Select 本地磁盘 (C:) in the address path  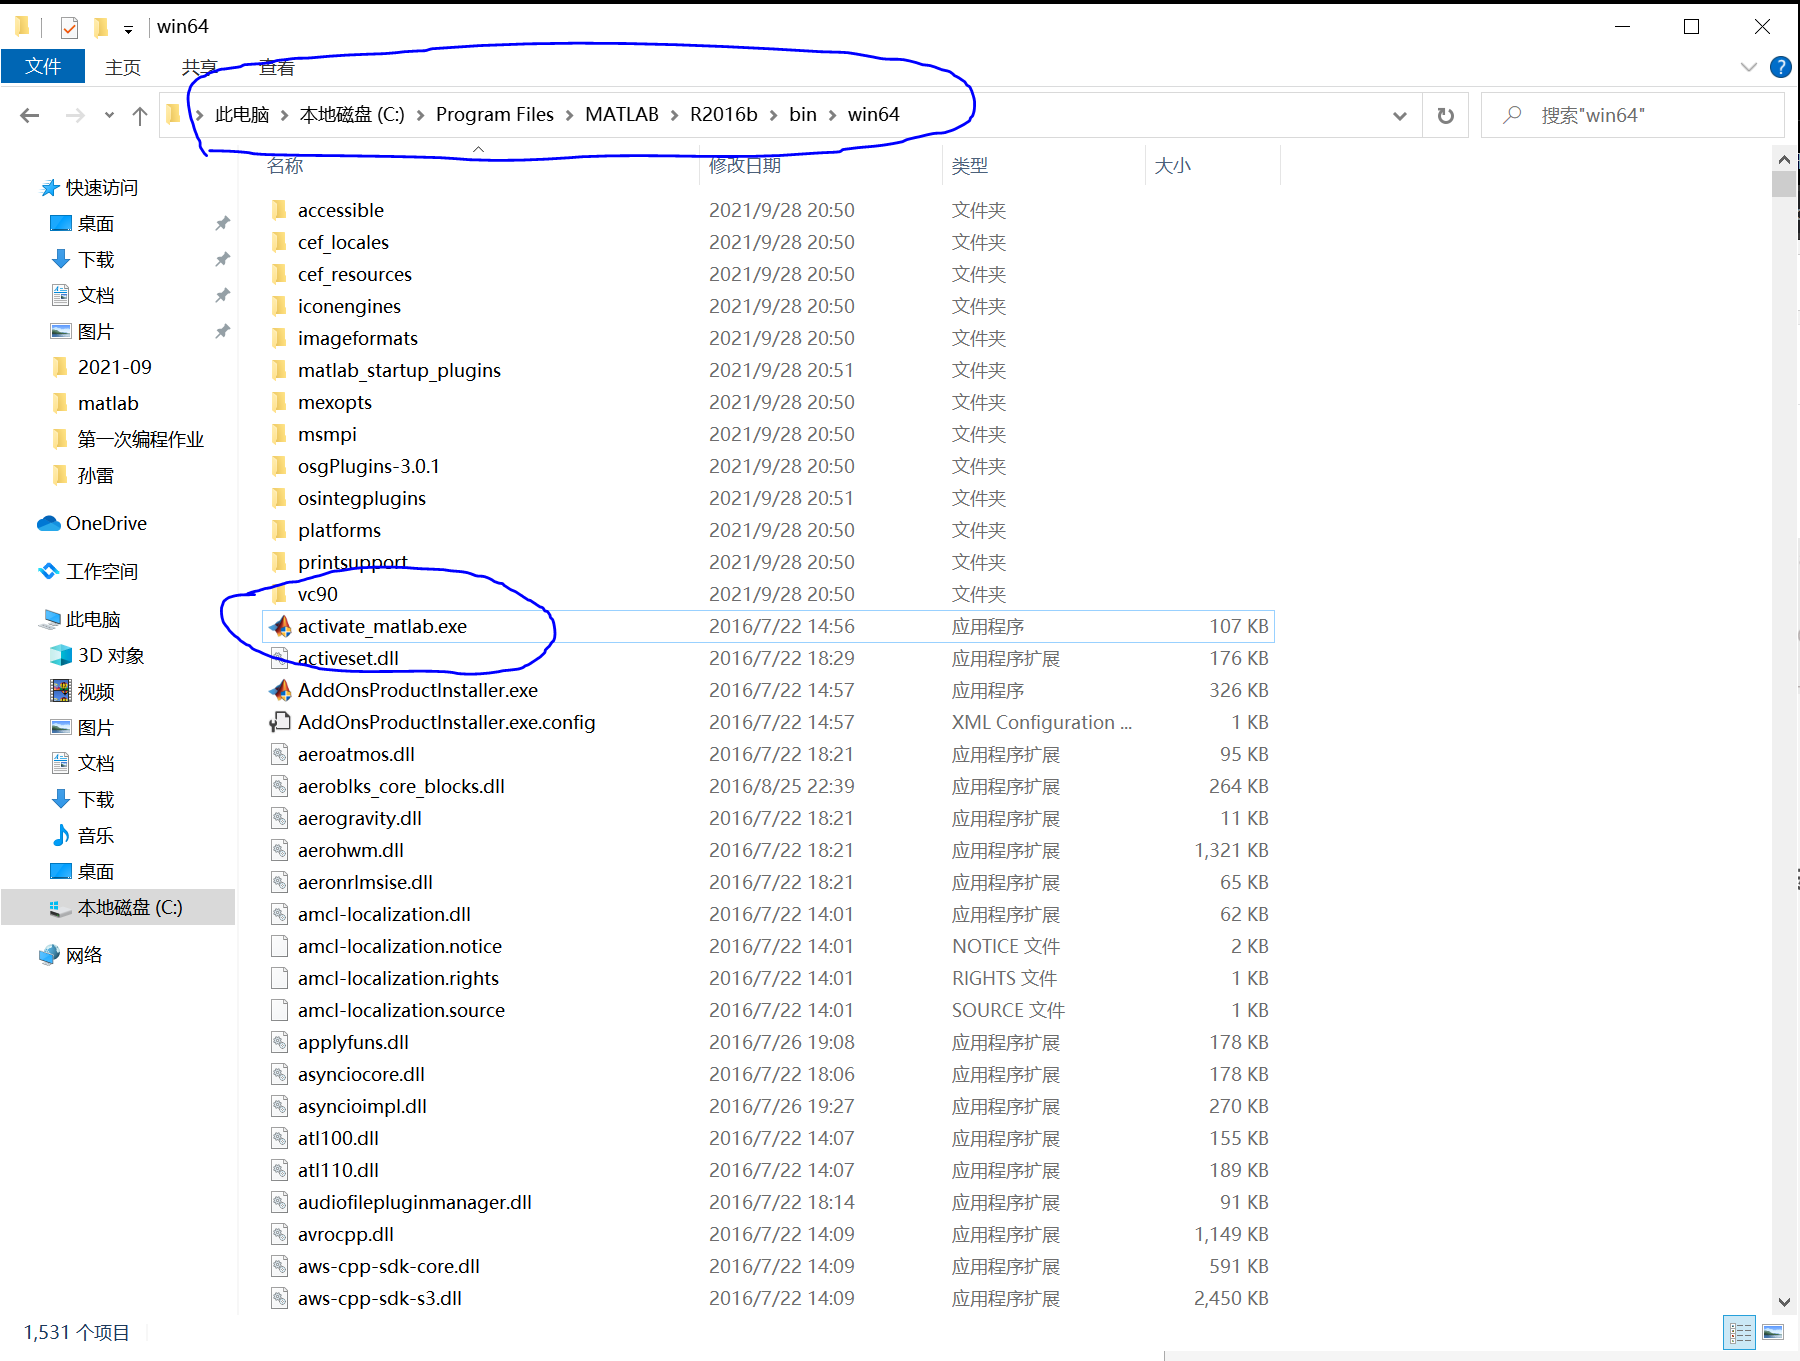(352, 115)
